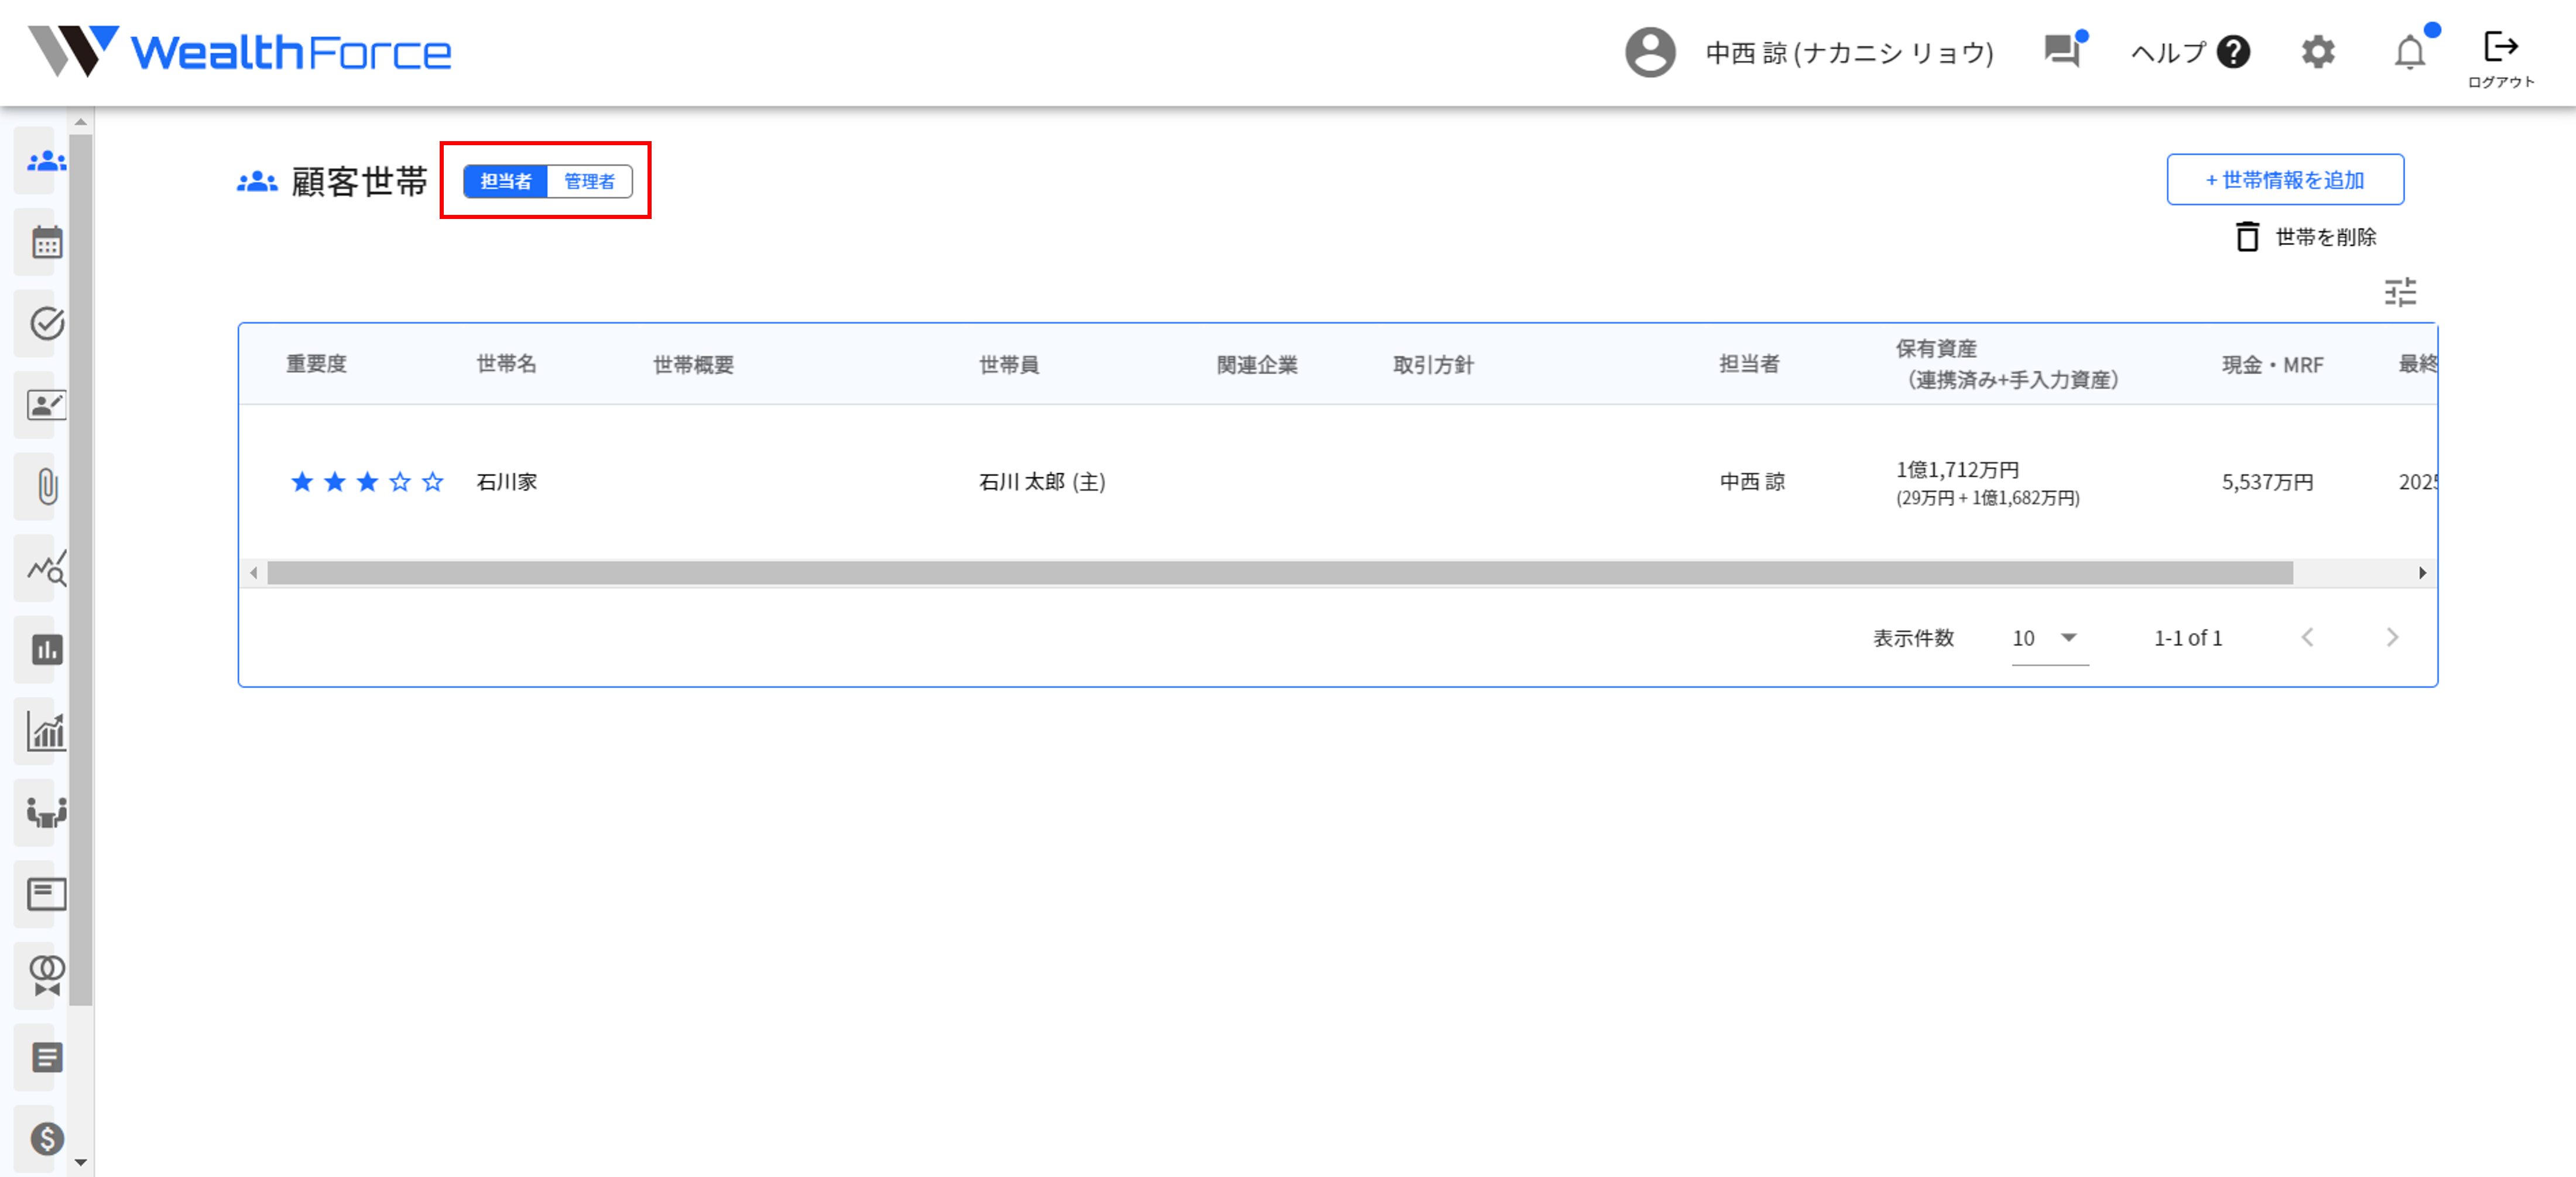
Task: Open the settings gear icon
Action: coord(2317,52)
